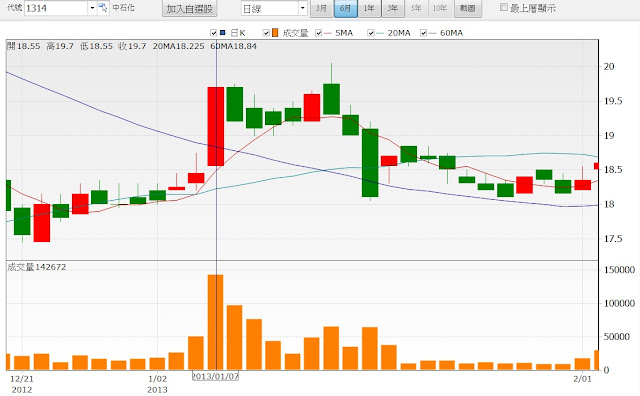Open the stock code dropdown arrow
The image size is (640, 396).
[x=92, y=8]
